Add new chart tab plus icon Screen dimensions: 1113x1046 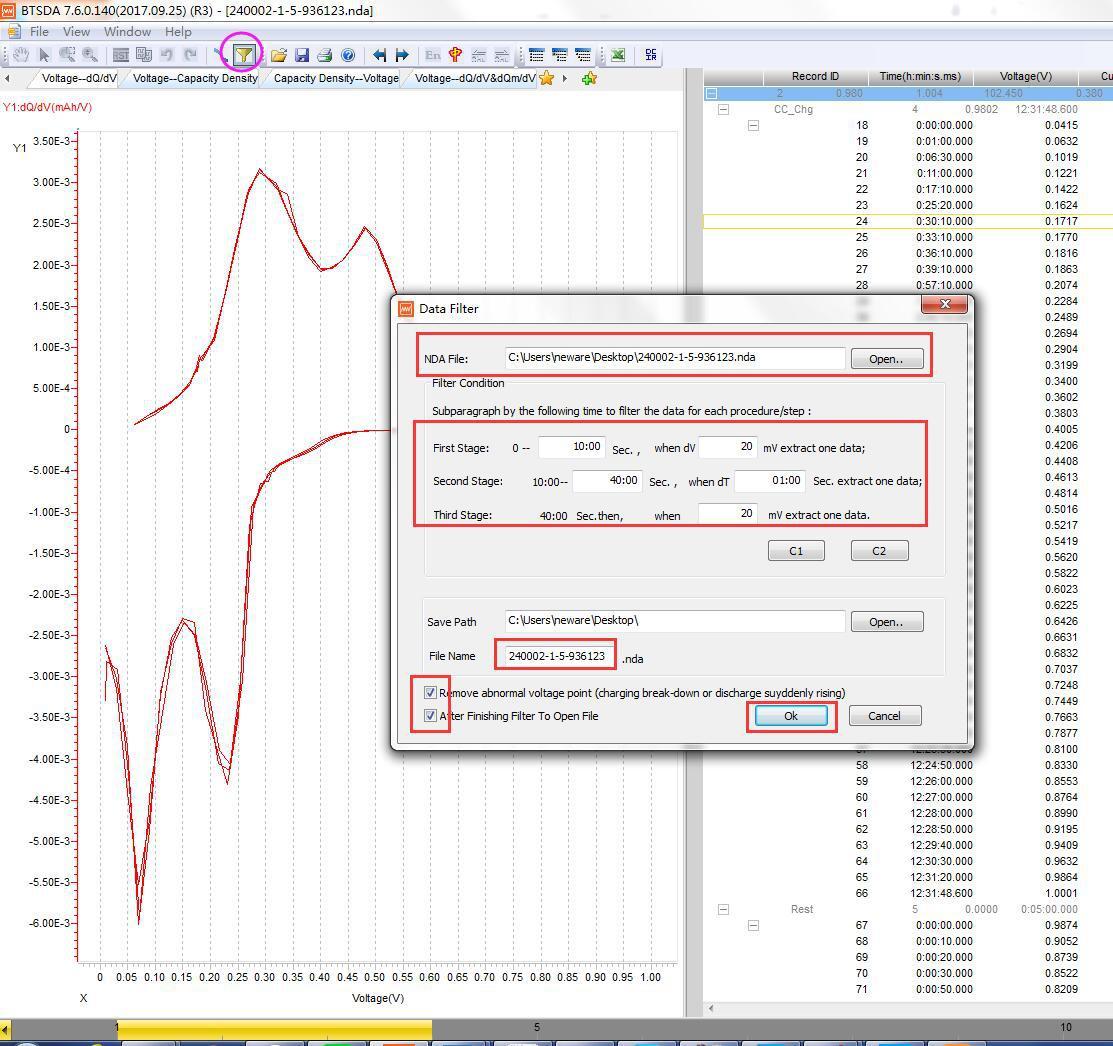(x=588, y=79)
